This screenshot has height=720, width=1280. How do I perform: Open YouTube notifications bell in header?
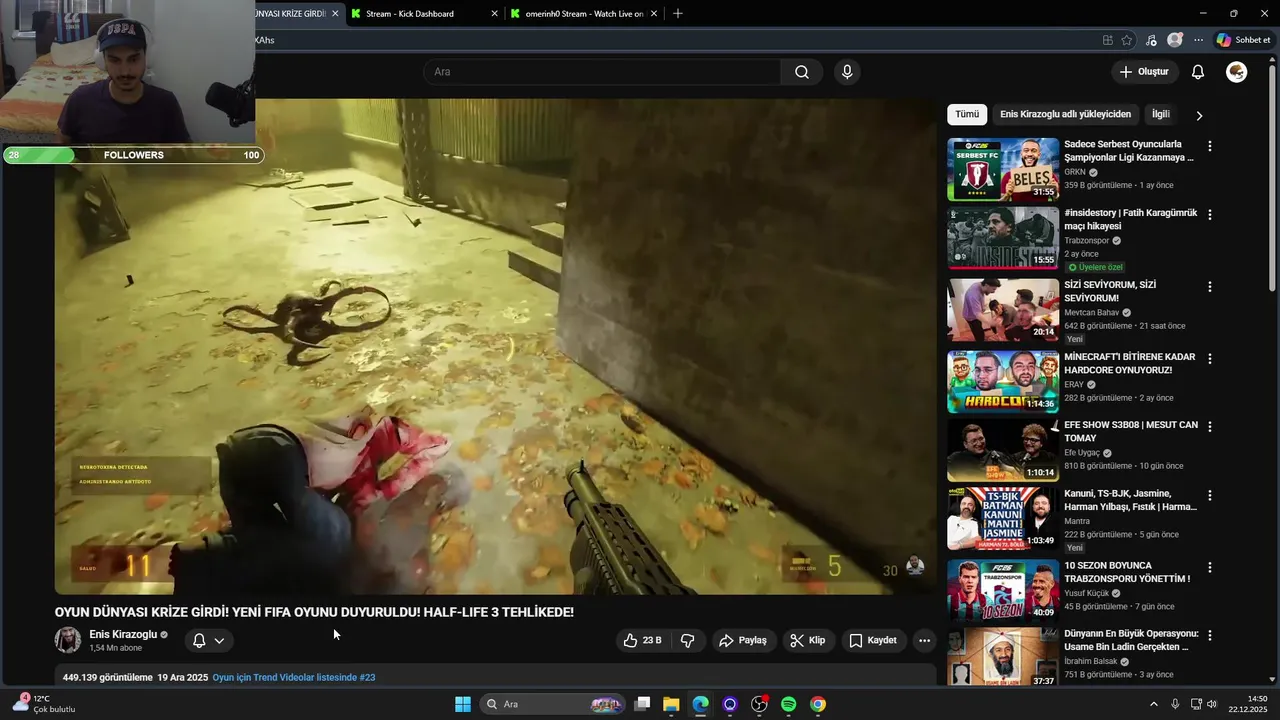1198,72
